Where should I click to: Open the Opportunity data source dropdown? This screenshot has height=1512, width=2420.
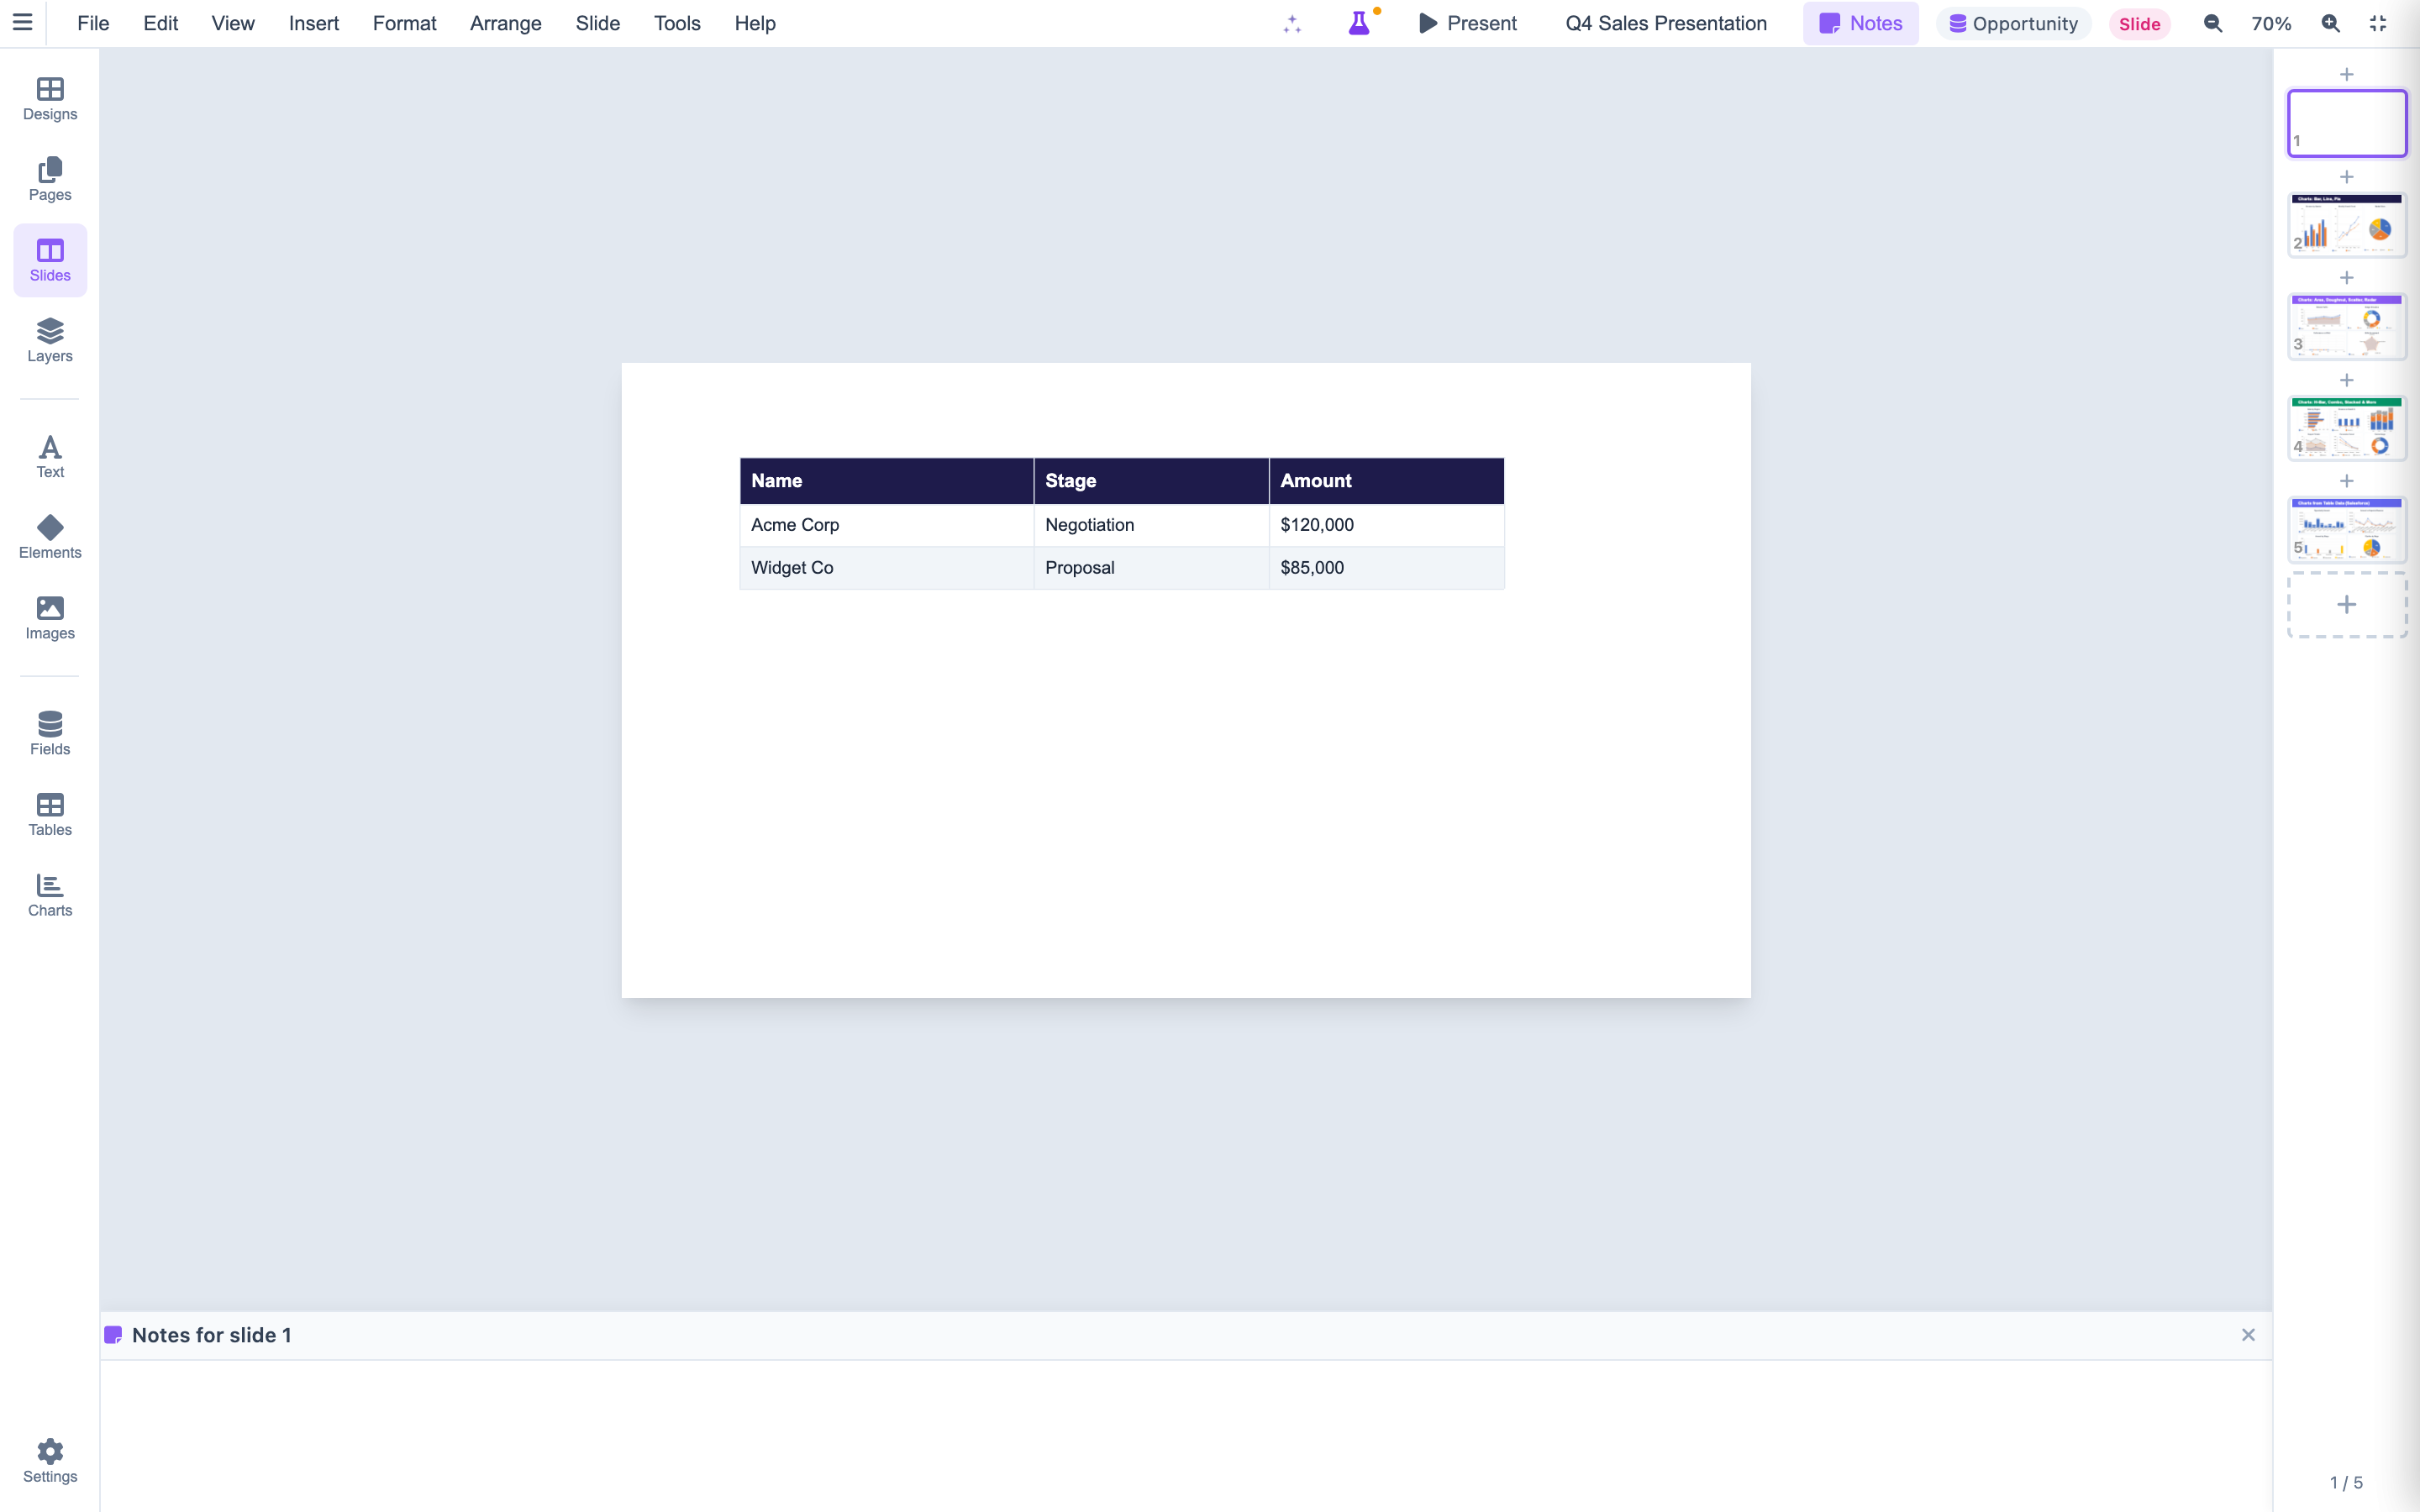tap(2012, 23)
